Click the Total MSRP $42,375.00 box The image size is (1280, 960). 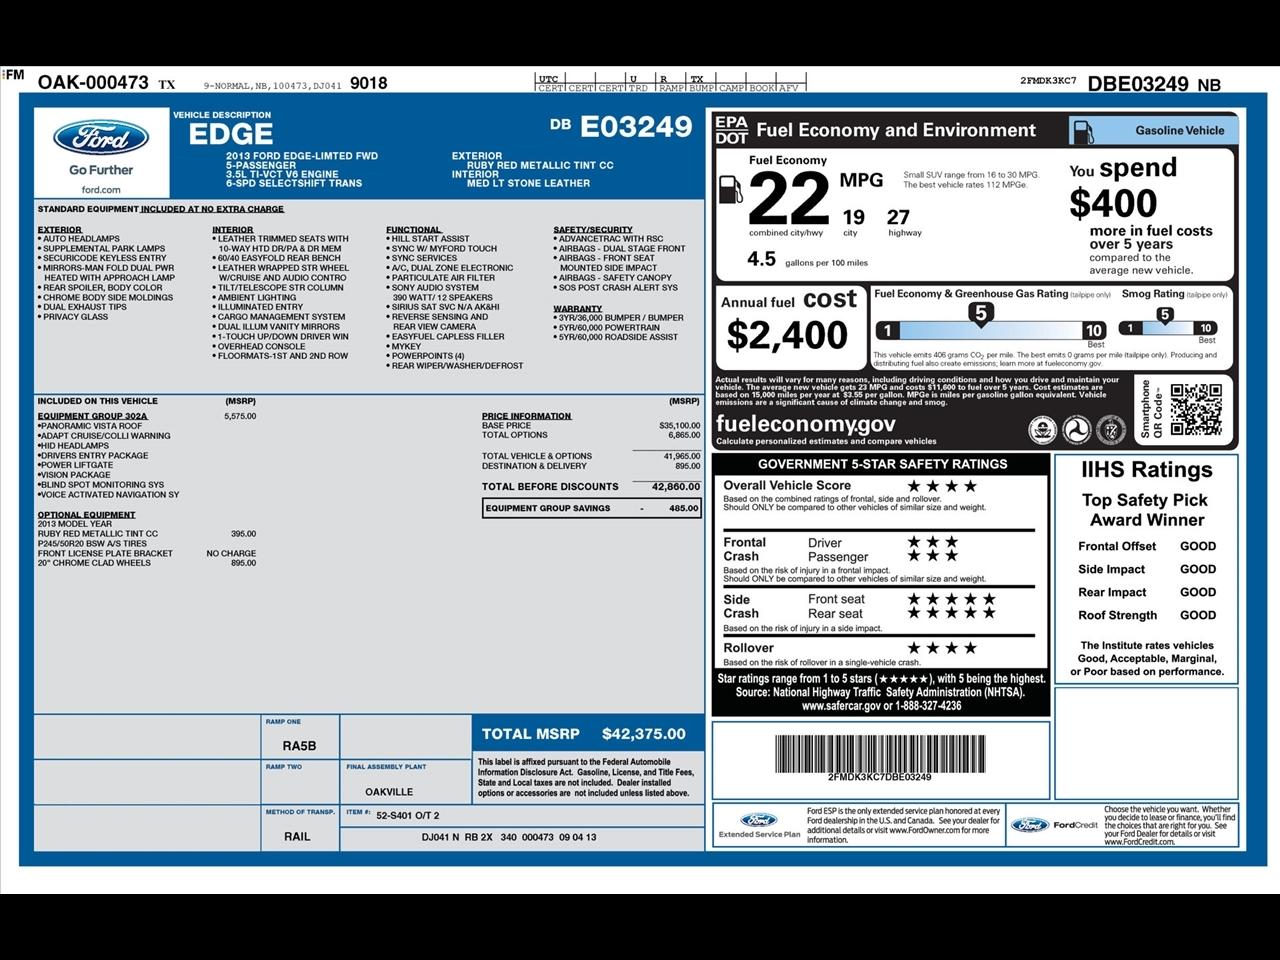click(x=588, y=734)
